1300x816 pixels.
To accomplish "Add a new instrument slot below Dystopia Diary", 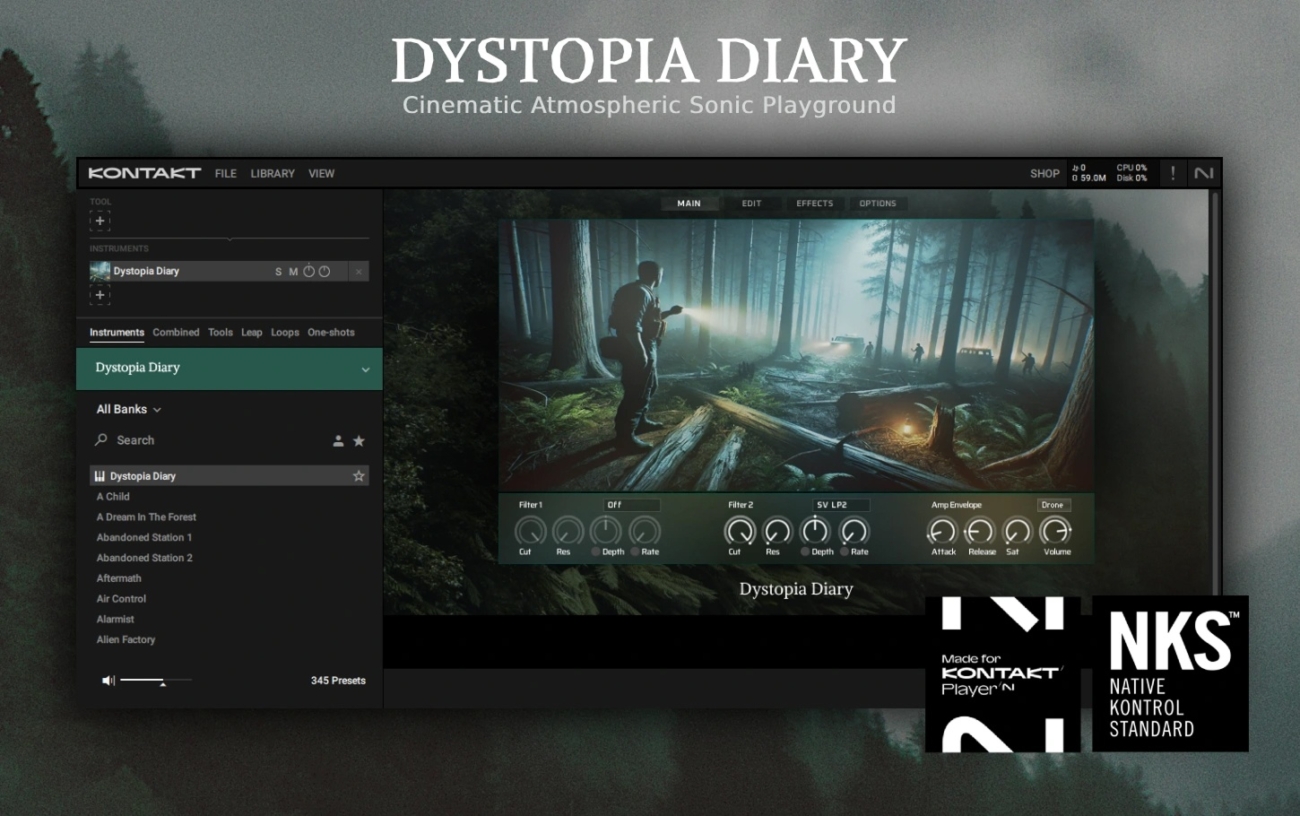I will tap(100, 295).
